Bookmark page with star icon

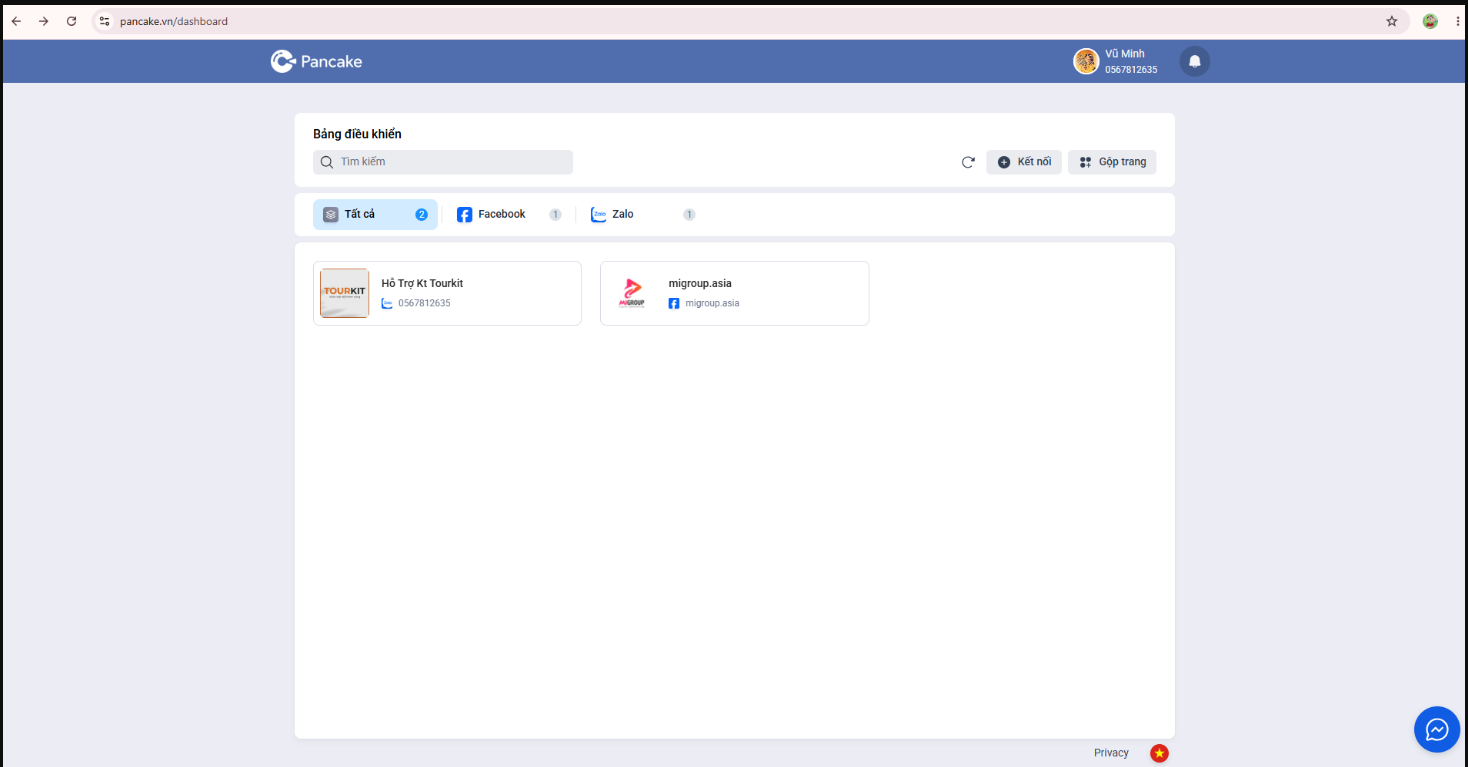point(1391,21)
